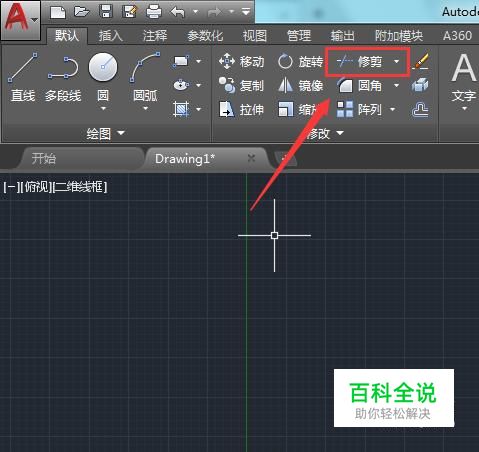Expand the rectangle tool dropdown
The height and width of the screenshot is (452, 479).
click(199, 61)
